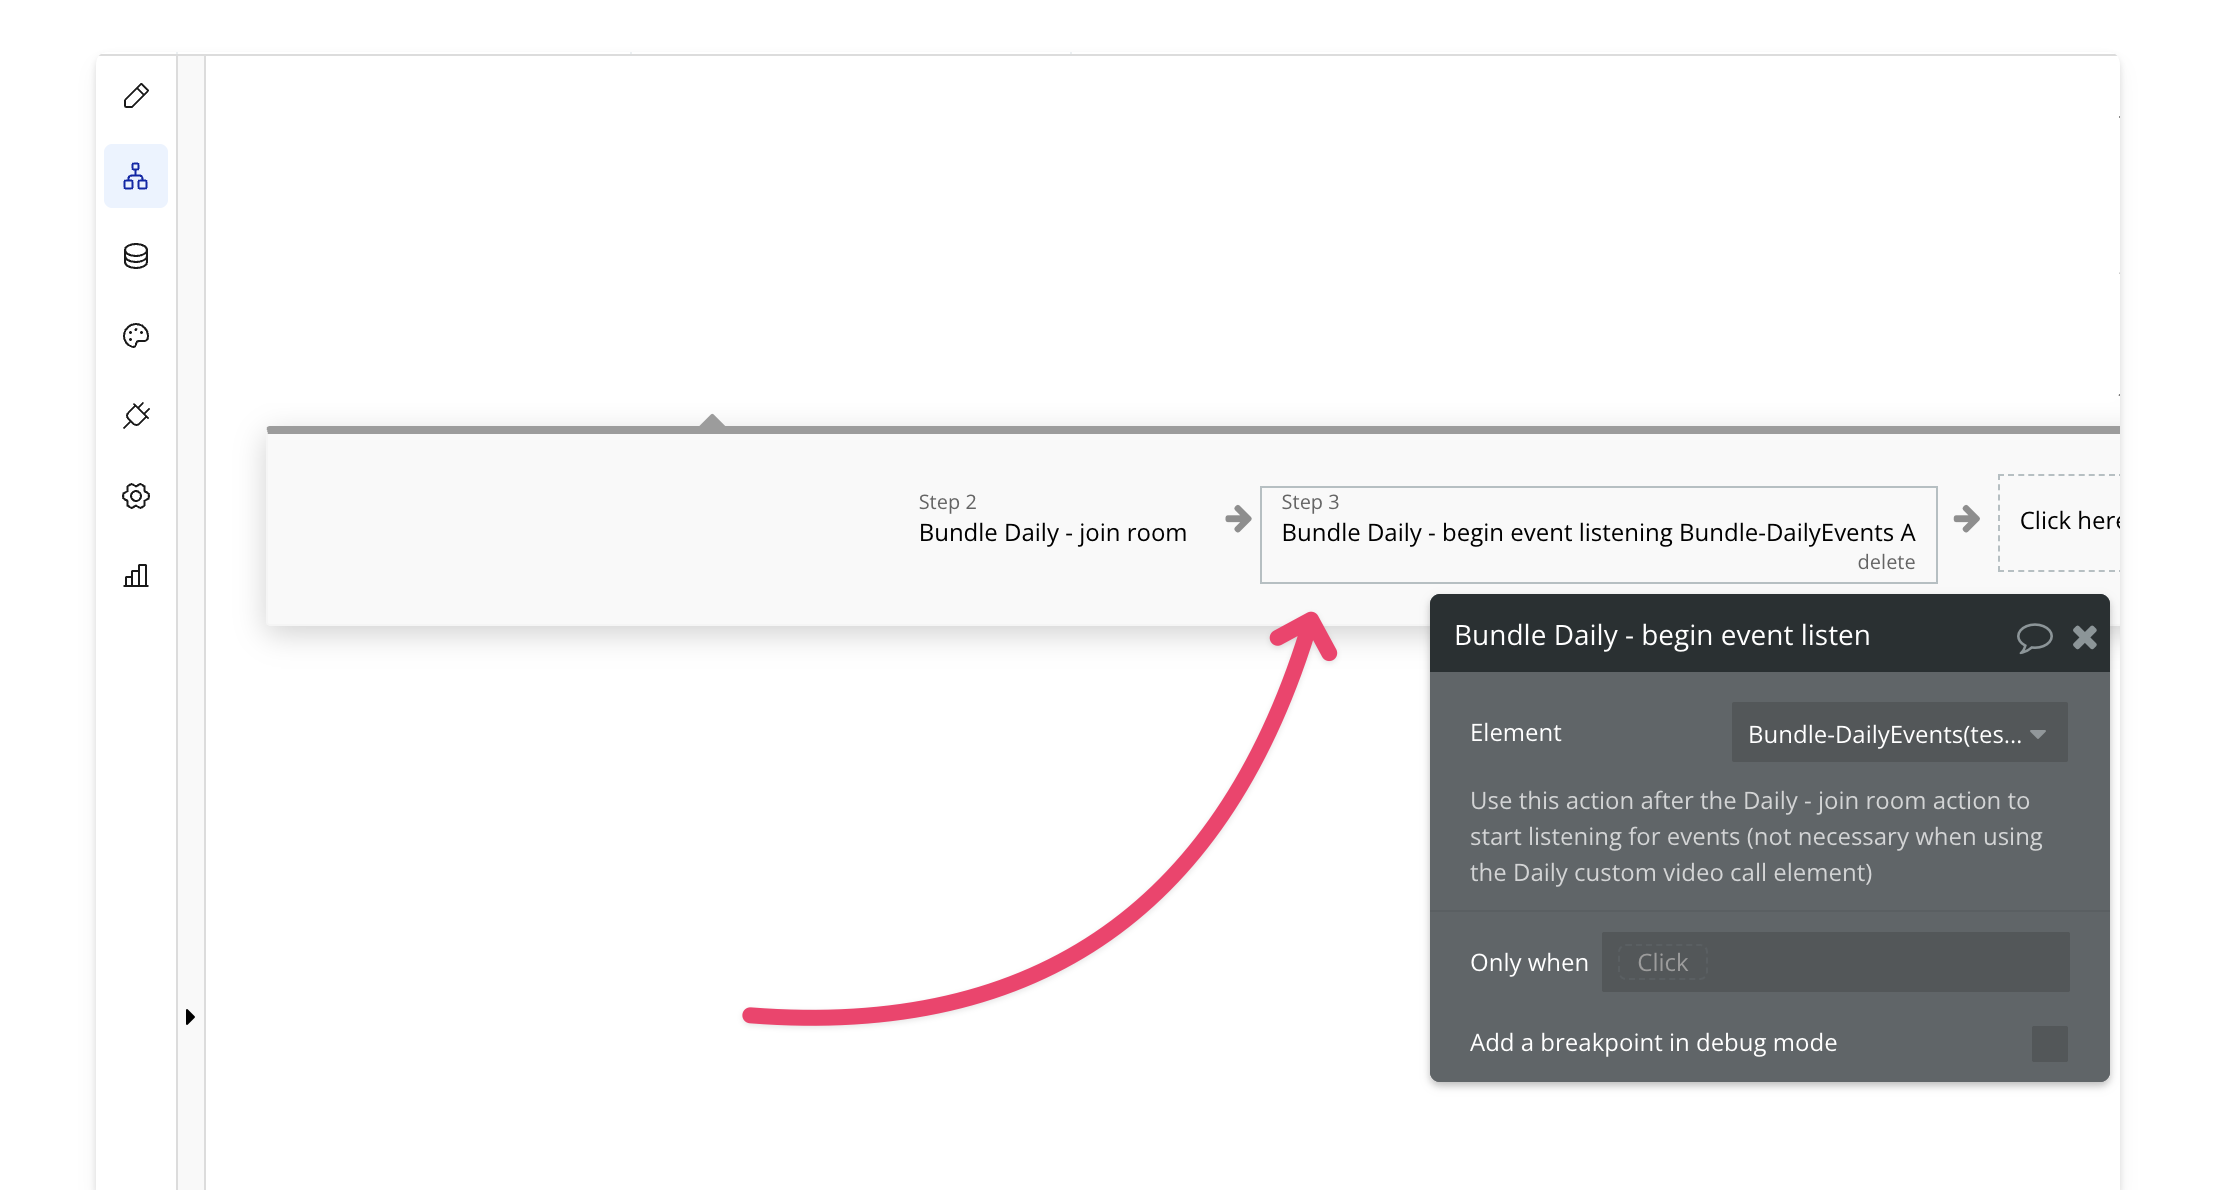Open the Workflow tab icon in sidebar
The width and height of the screenshot is (2216, 1190).
tap(136, 176)
